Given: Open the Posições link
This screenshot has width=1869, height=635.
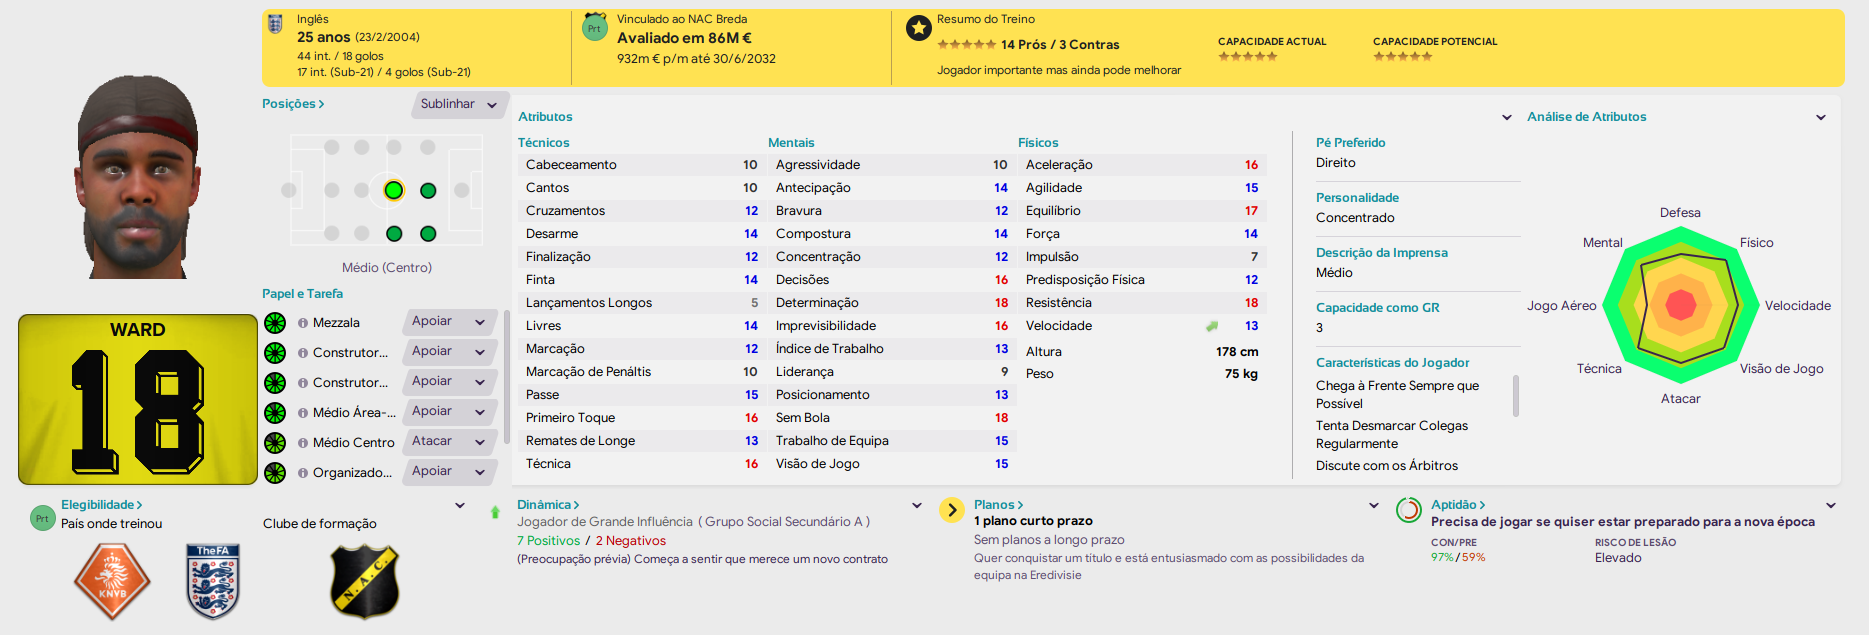Looking at the screenshot, I should [x=293, y=104].
